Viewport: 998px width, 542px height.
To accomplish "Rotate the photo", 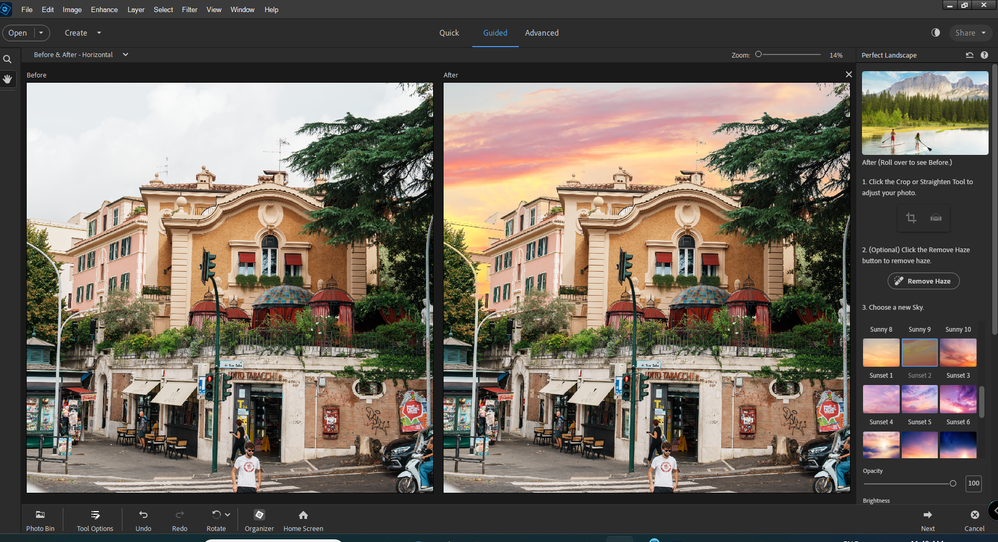I will pos(216,520).
